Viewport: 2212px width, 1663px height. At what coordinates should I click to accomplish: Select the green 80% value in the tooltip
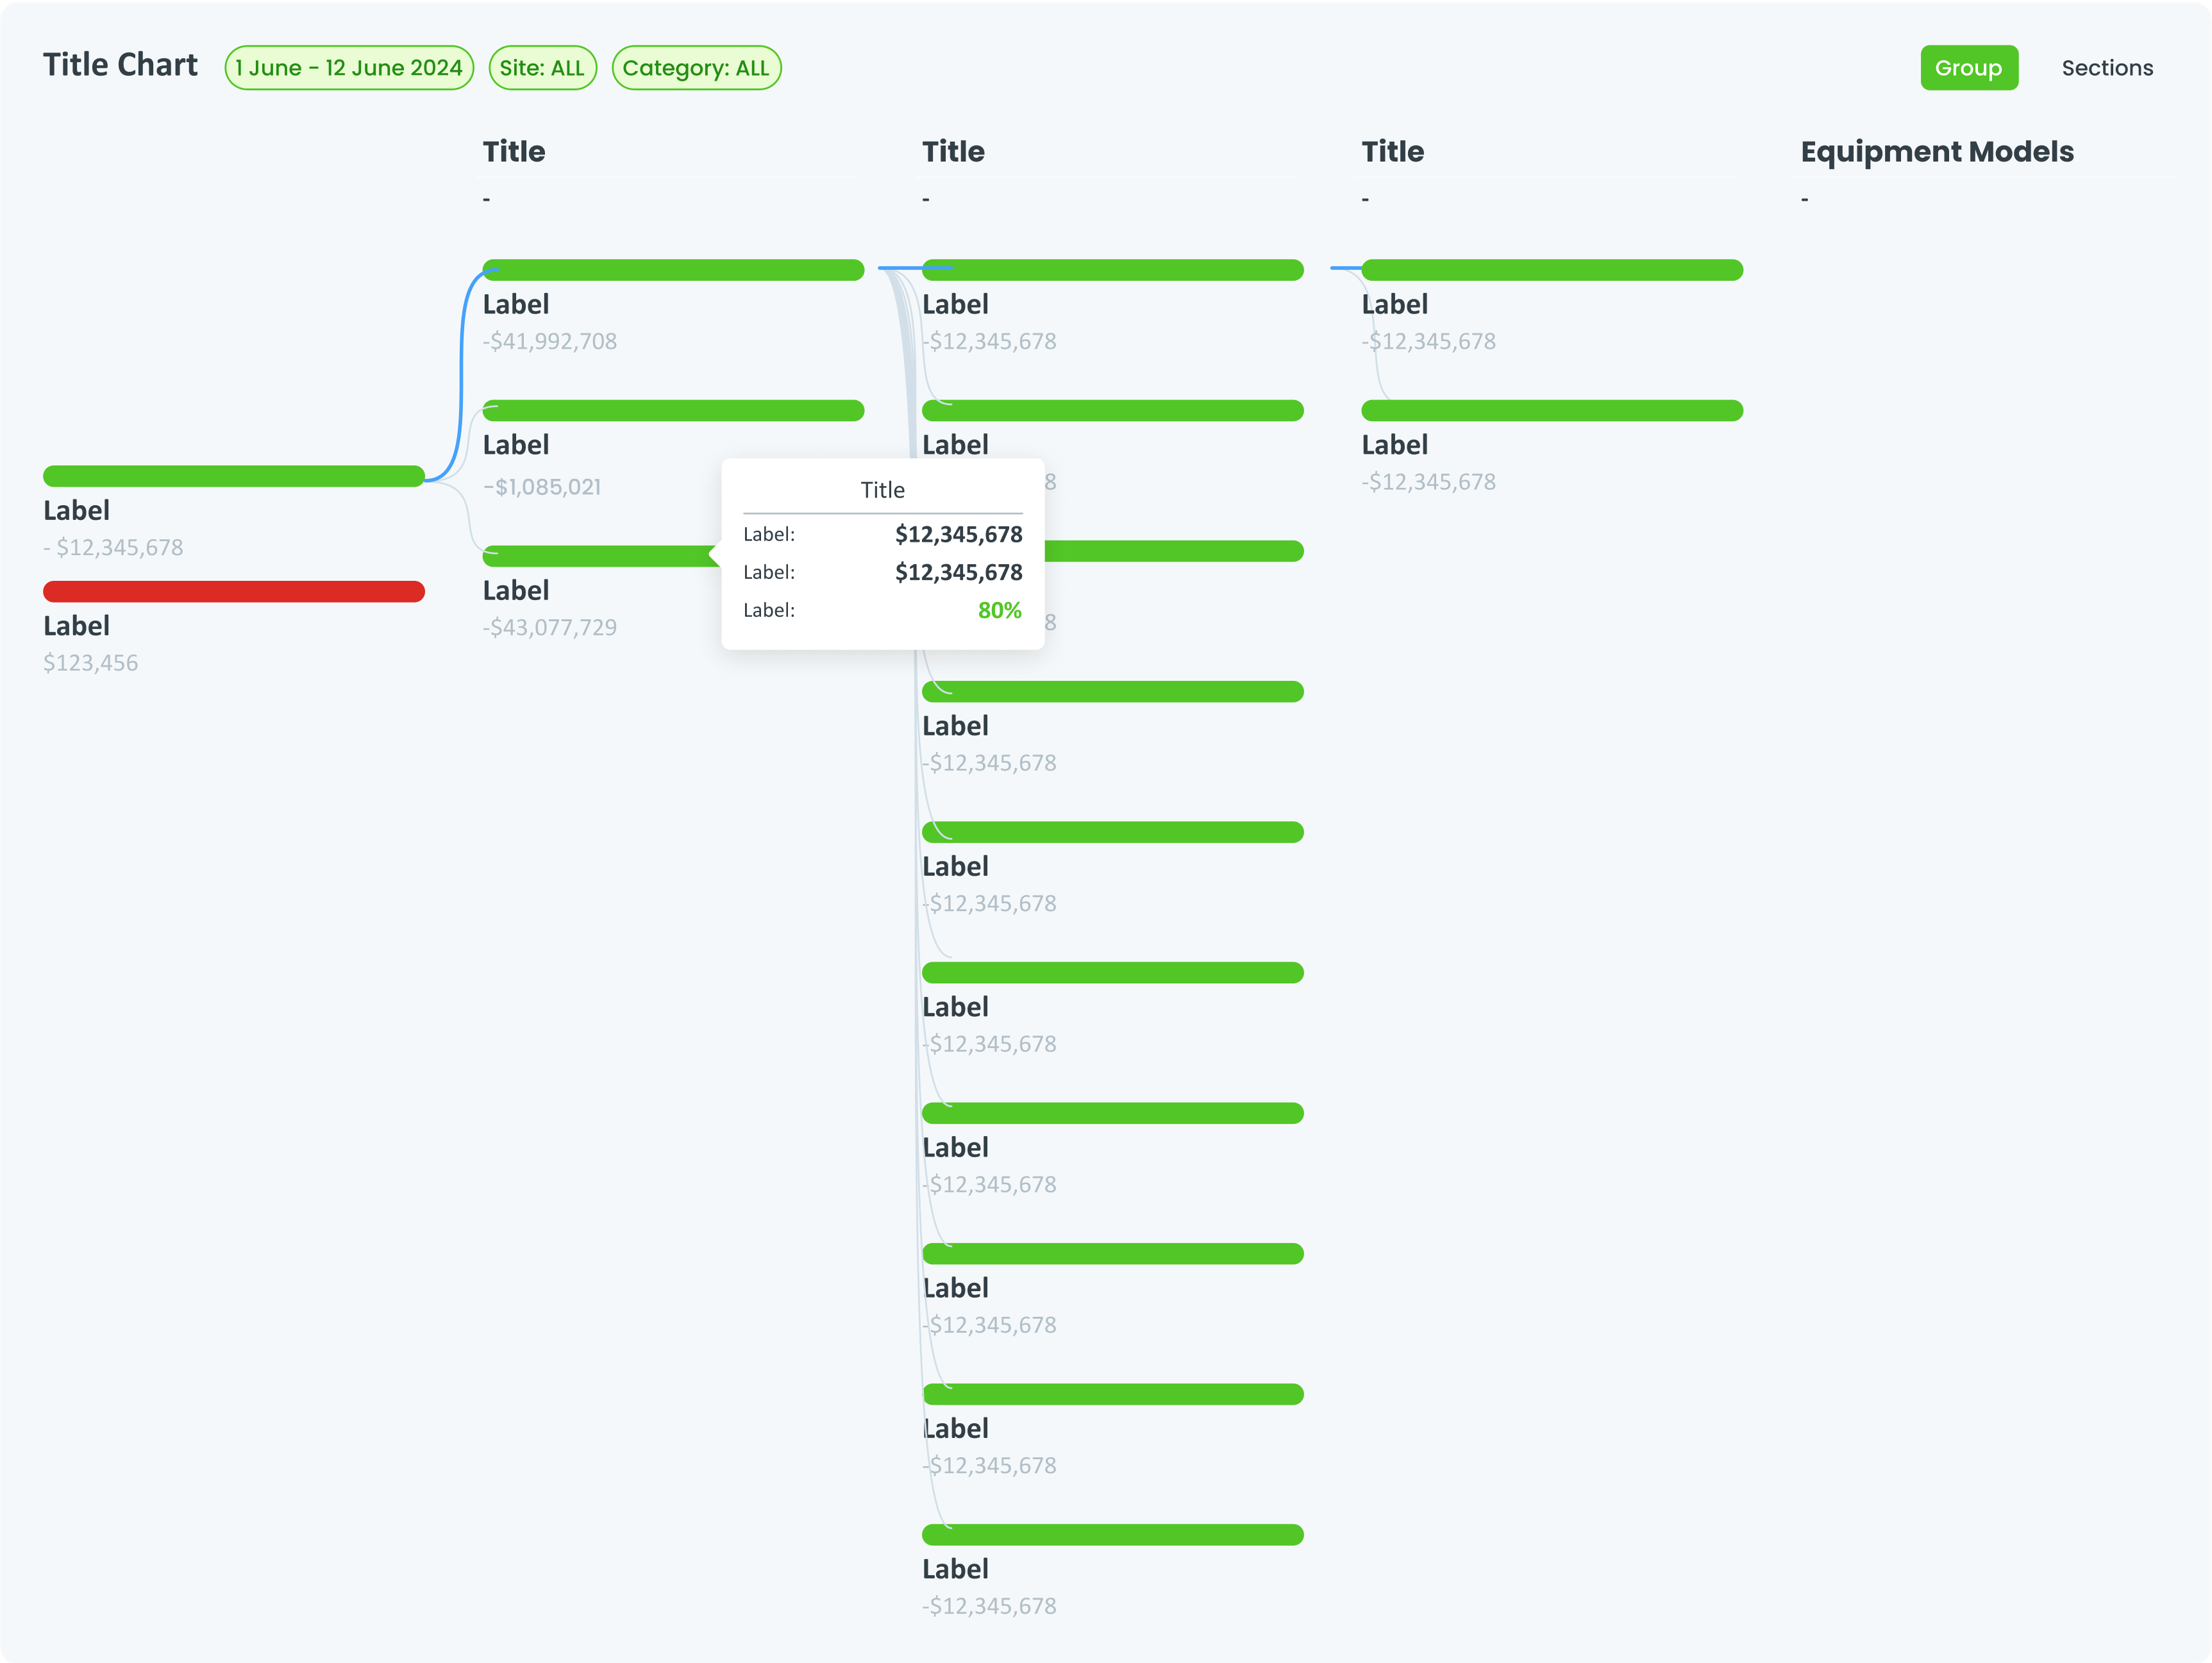999,610
